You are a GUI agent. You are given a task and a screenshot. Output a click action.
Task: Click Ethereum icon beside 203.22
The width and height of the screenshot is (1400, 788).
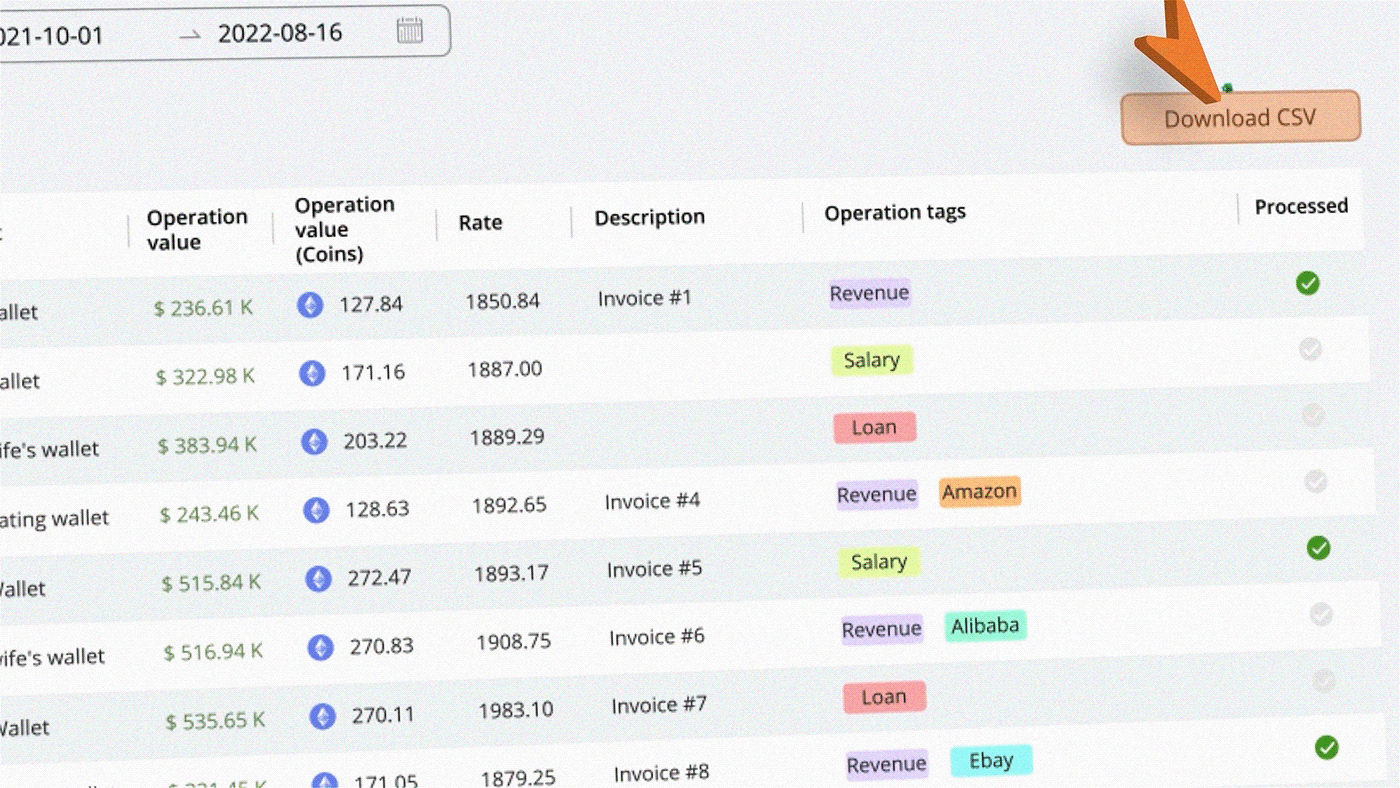(314, 442)
